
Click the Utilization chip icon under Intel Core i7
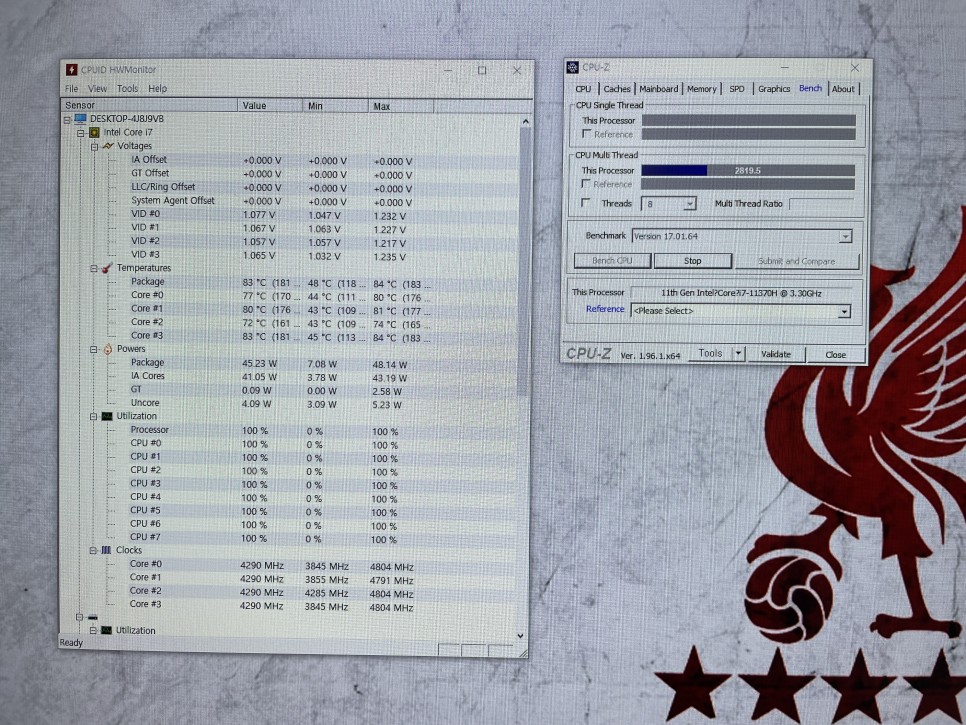point(107,416)
